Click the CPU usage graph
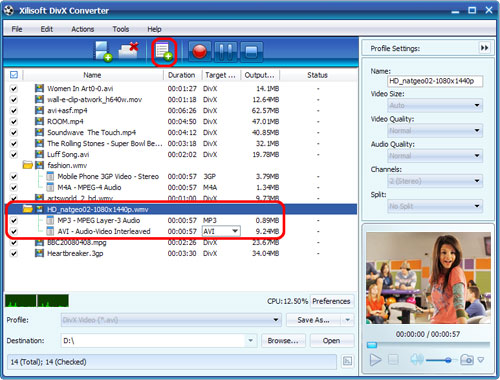The height and width of the screenshot is (380, 500). click(37, 301)
